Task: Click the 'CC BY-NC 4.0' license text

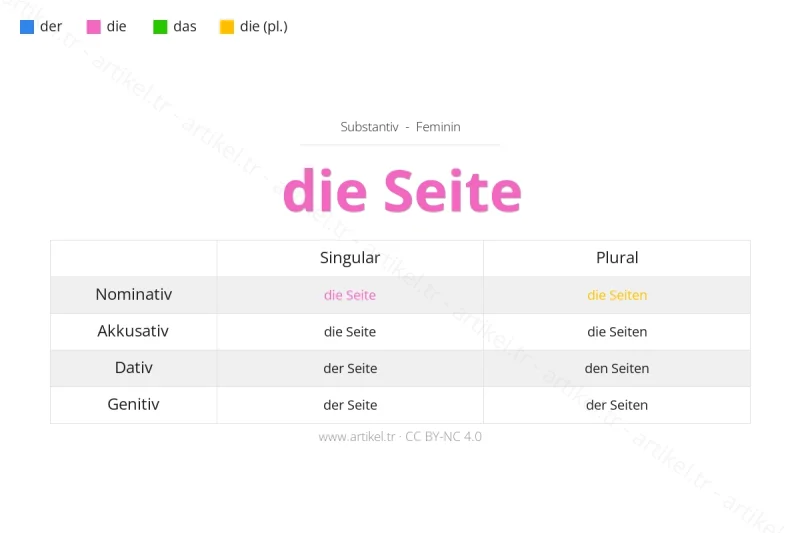Action: point(447,437)
